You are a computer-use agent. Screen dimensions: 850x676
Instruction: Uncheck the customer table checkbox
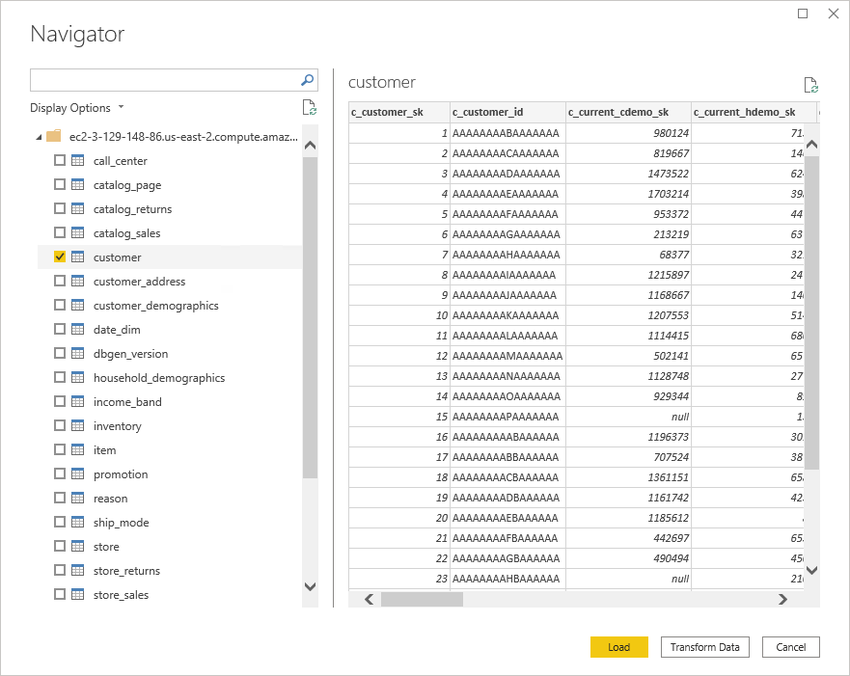tap(60, 257)
